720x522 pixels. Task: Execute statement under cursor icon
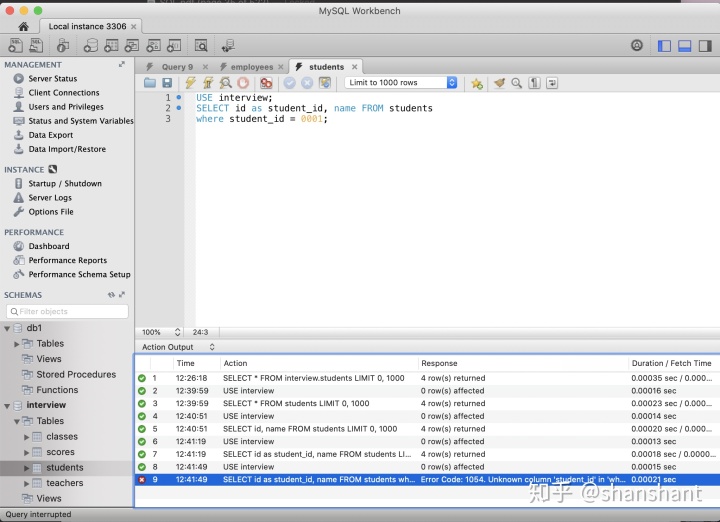pos(208,83)
